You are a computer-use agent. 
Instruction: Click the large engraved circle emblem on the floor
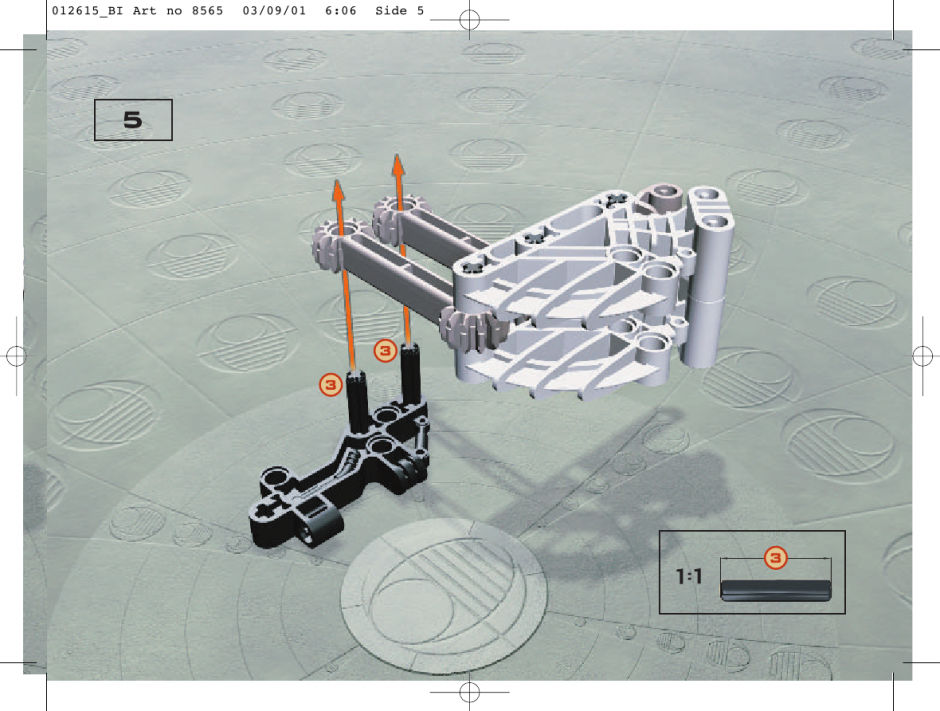coord(444,596)
